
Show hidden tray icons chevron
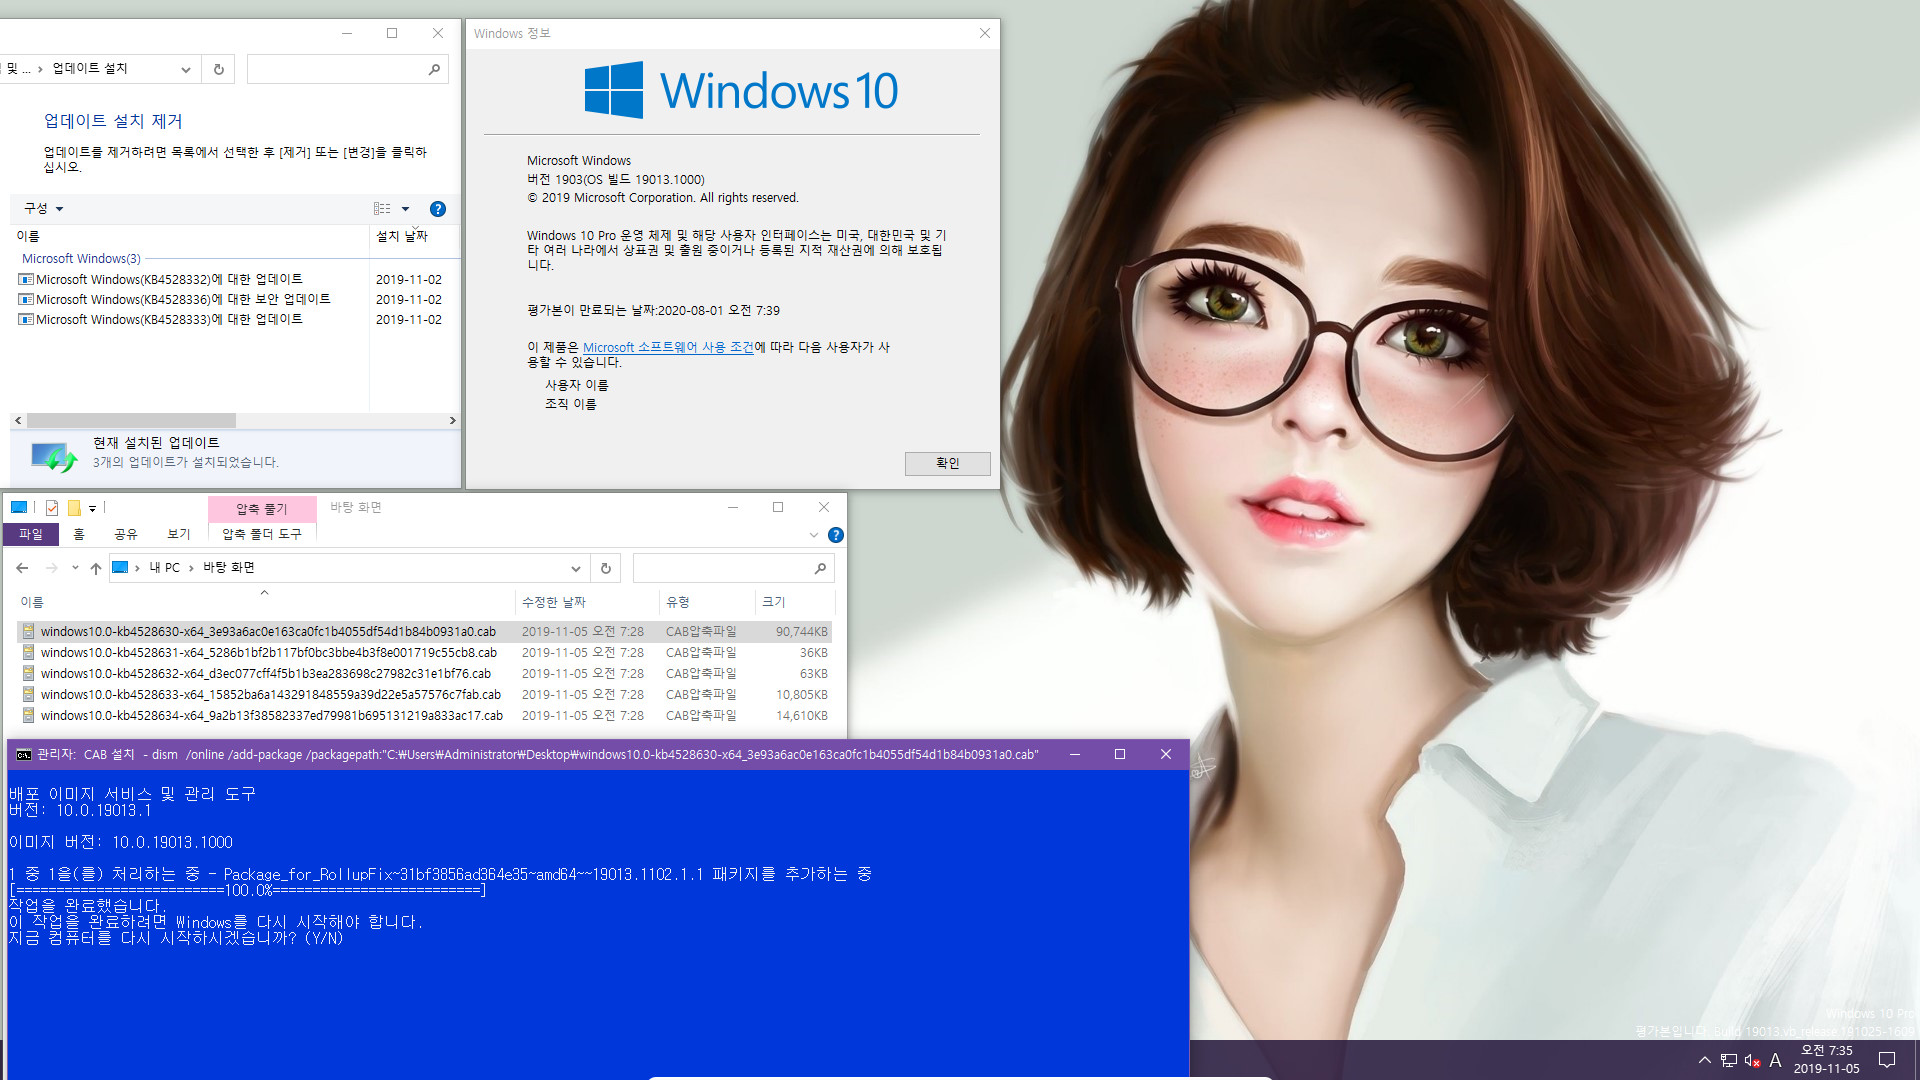(1704, 1060)
